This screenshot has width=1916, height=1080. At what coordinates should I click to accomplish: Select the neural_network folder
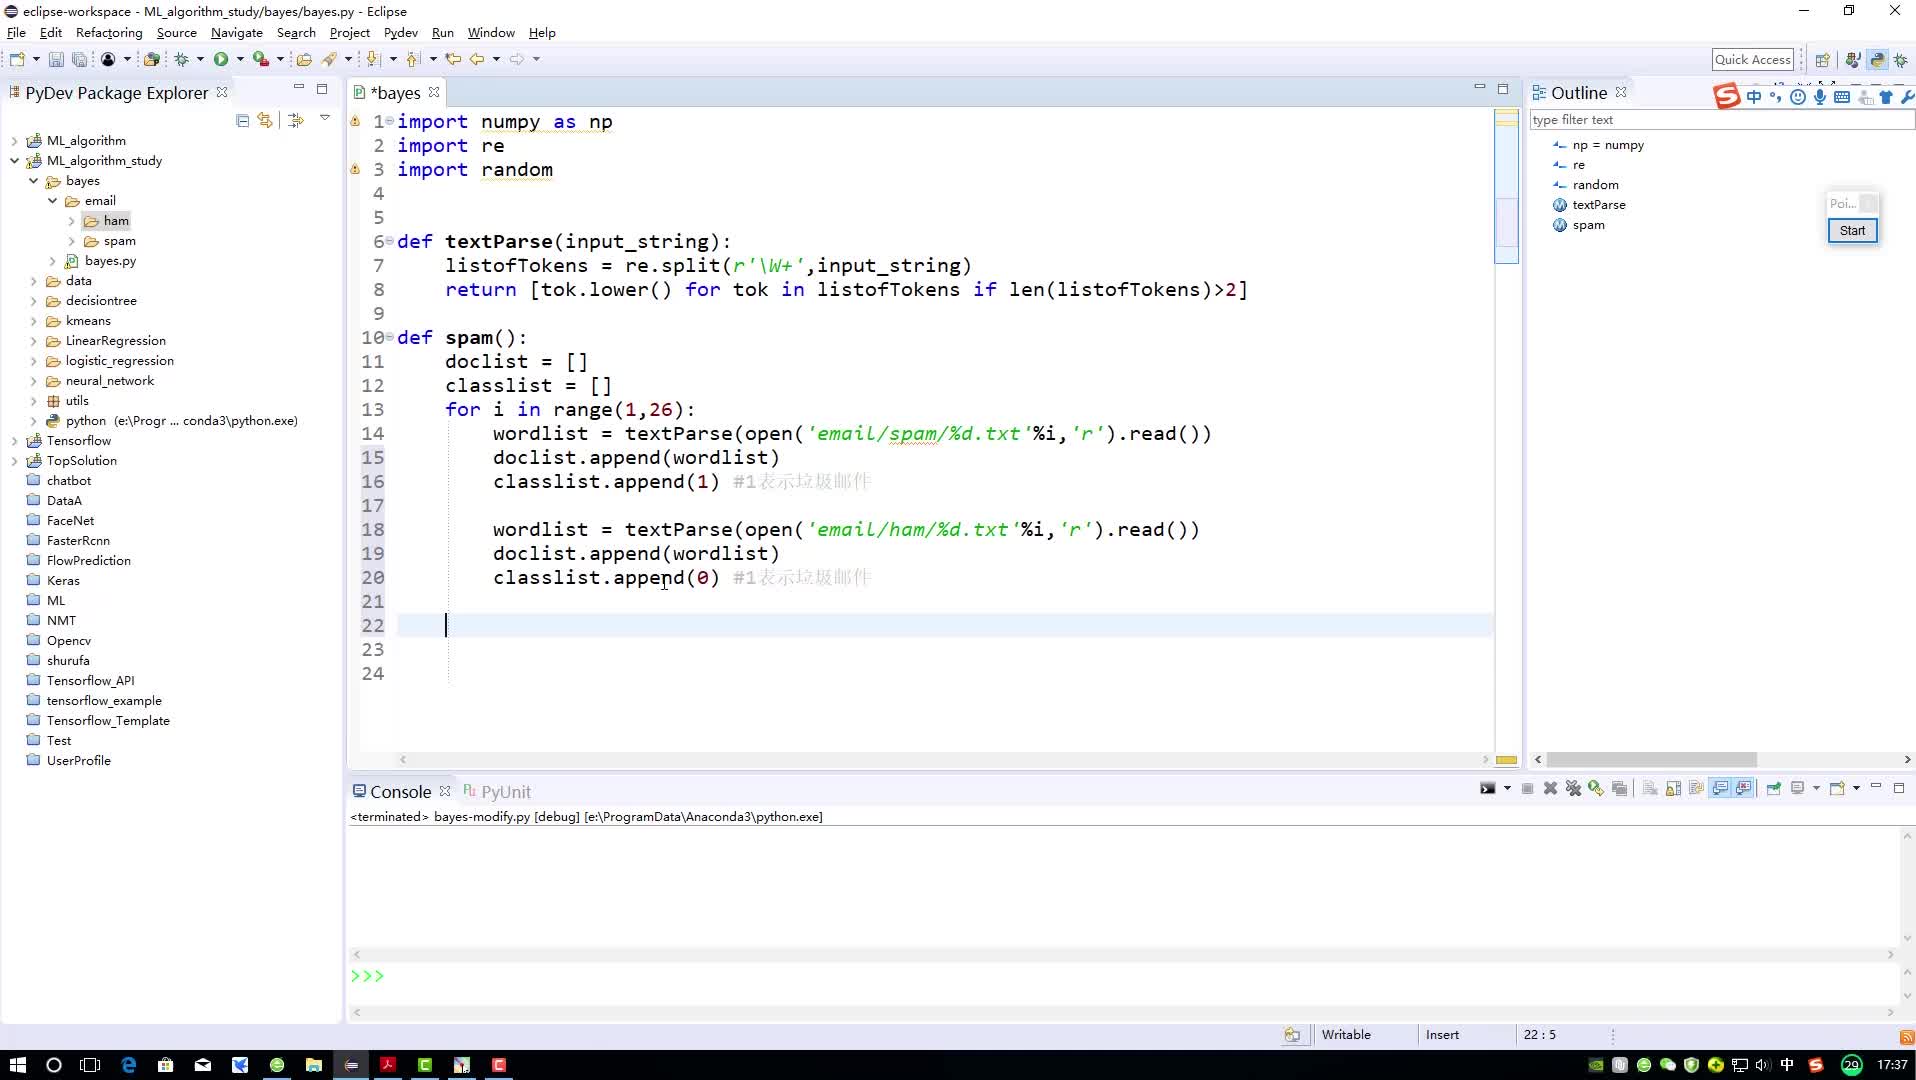pyautogui.click(x=109, y=381)
